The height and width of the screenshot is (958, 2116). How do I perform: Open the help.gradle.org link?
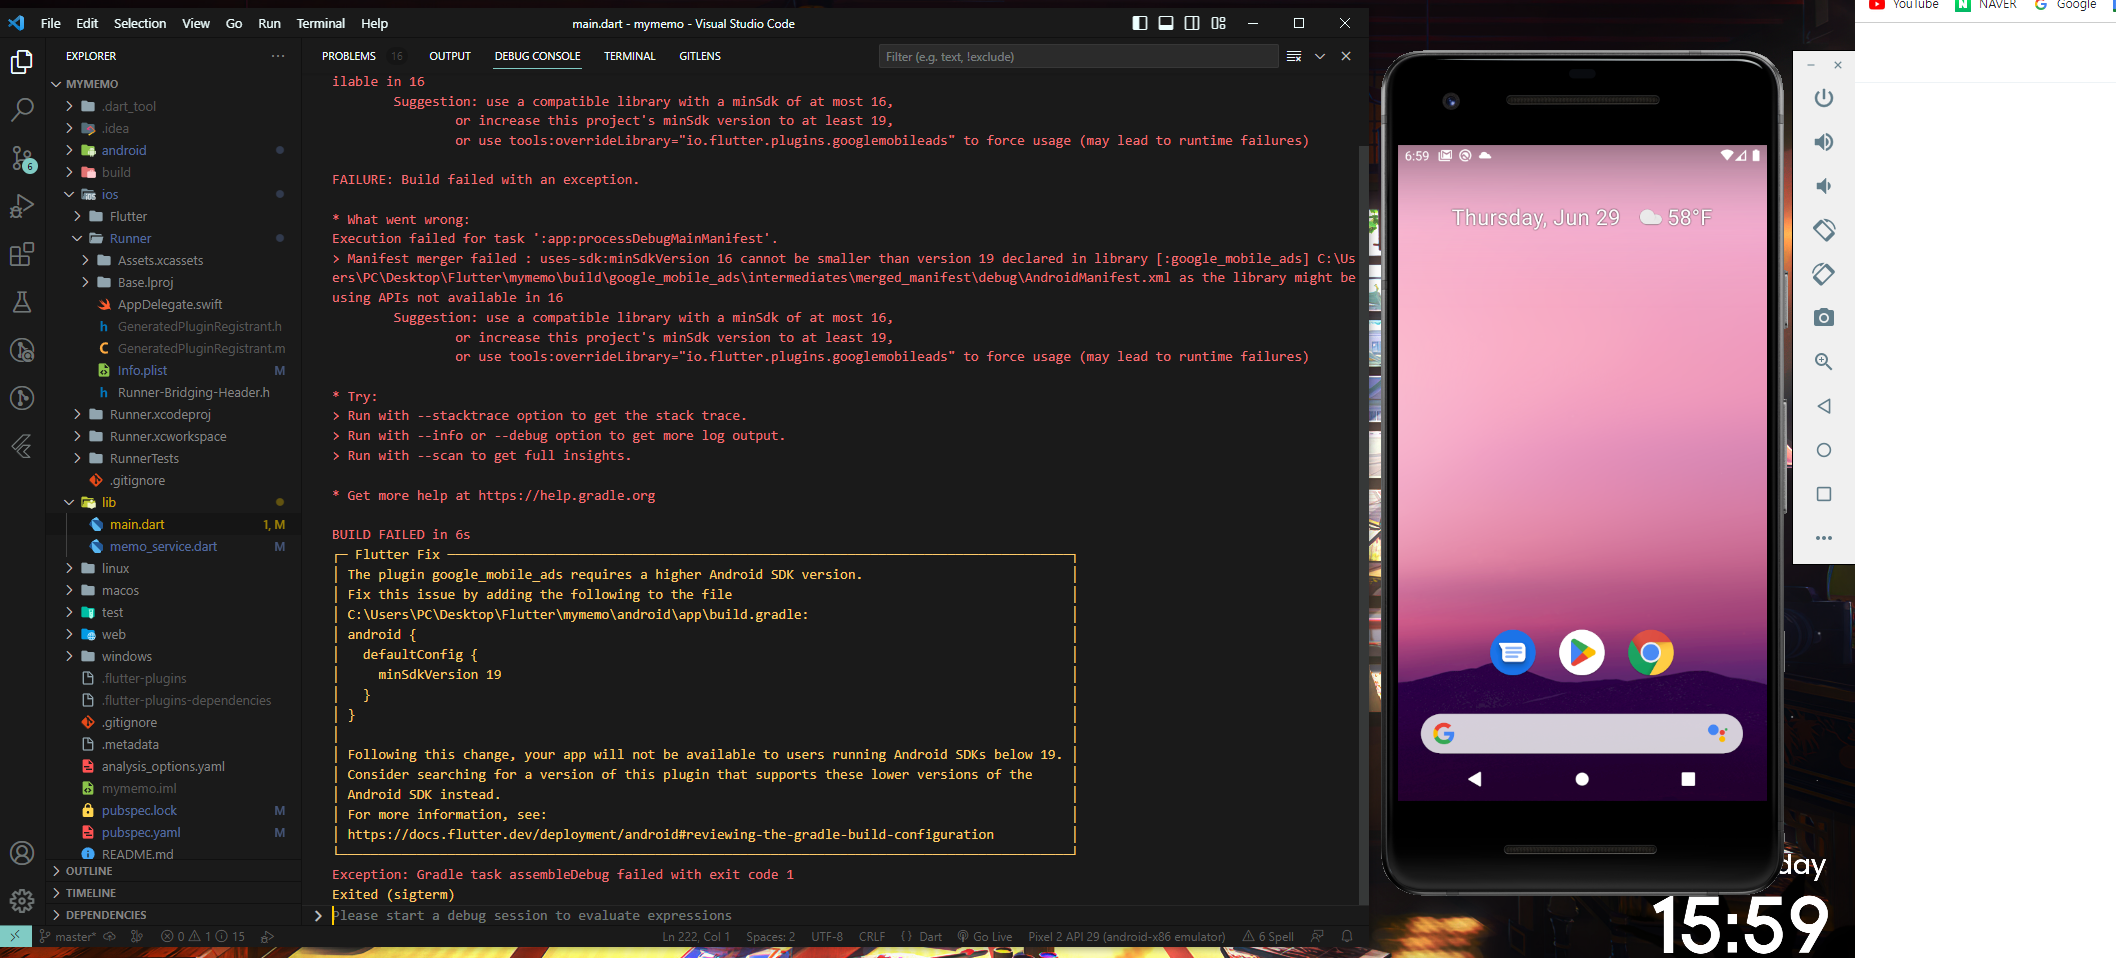[567, 495]
